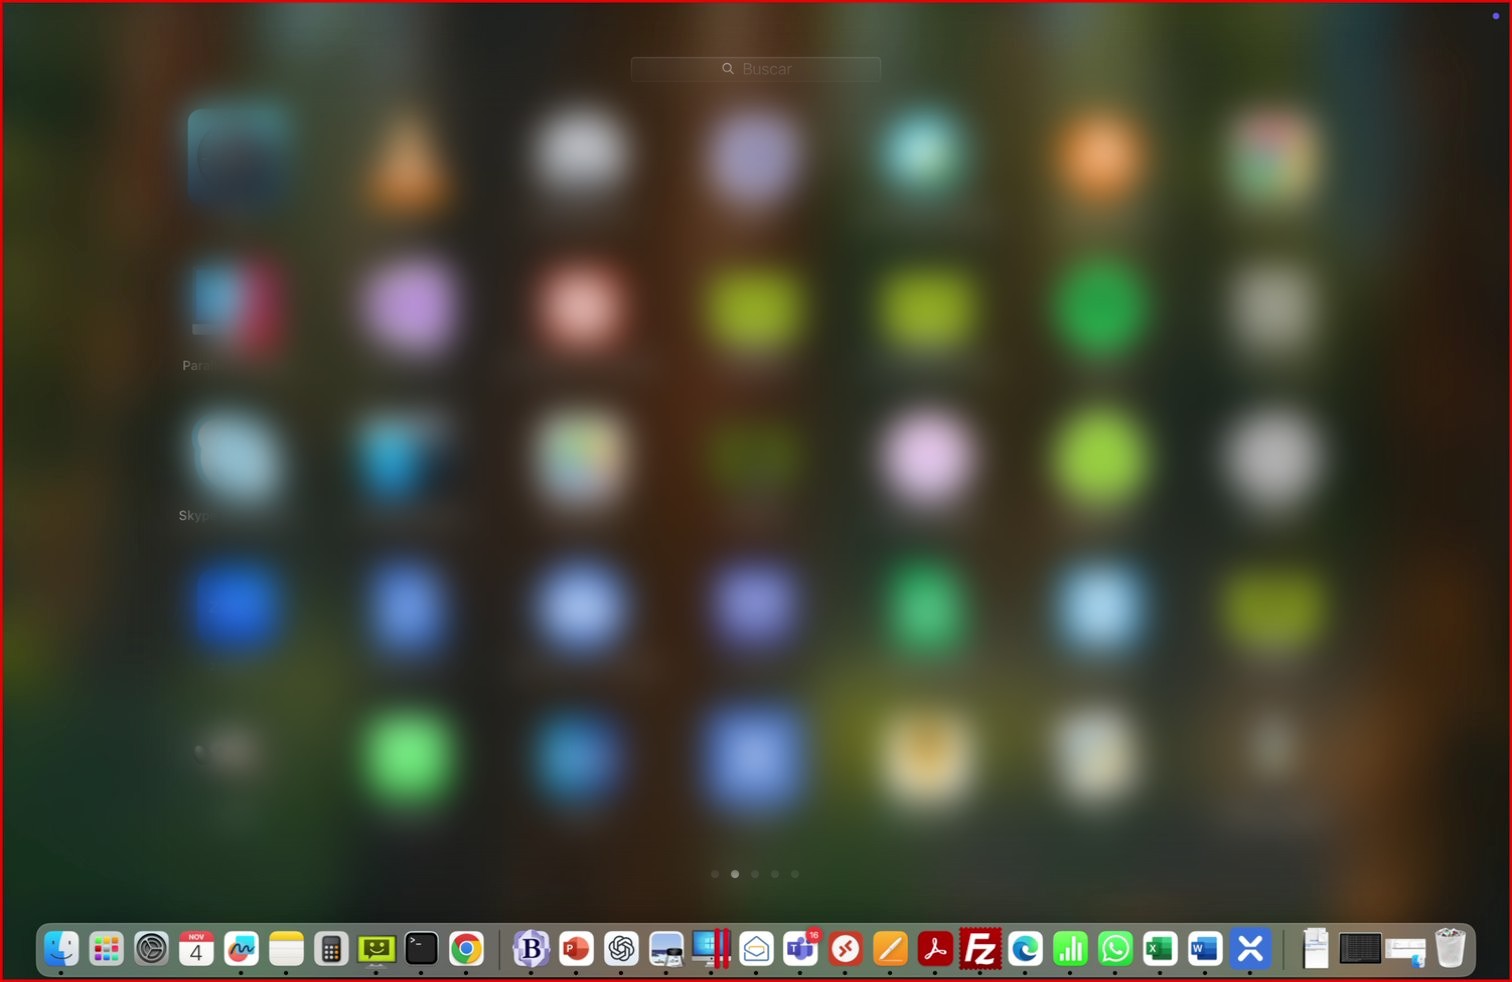Open the Trash in the dock
Image resolution: width=1512 pixels, height=982 pixels.
click(1450, 948)
